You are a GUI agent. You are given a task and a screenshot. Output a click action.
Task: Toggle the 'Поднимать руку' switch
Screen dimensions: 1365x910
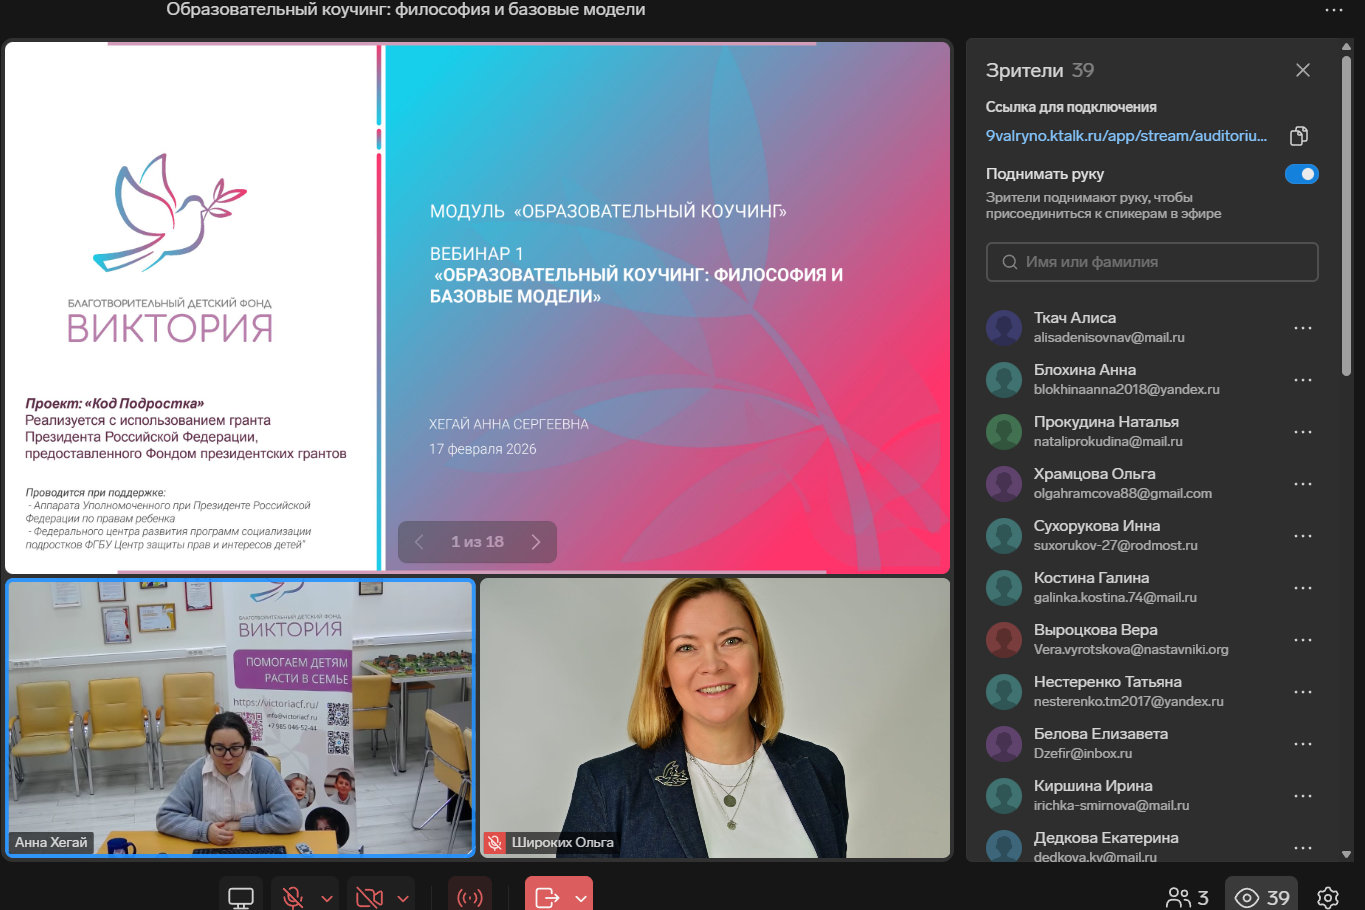[x=1301, y=174]
